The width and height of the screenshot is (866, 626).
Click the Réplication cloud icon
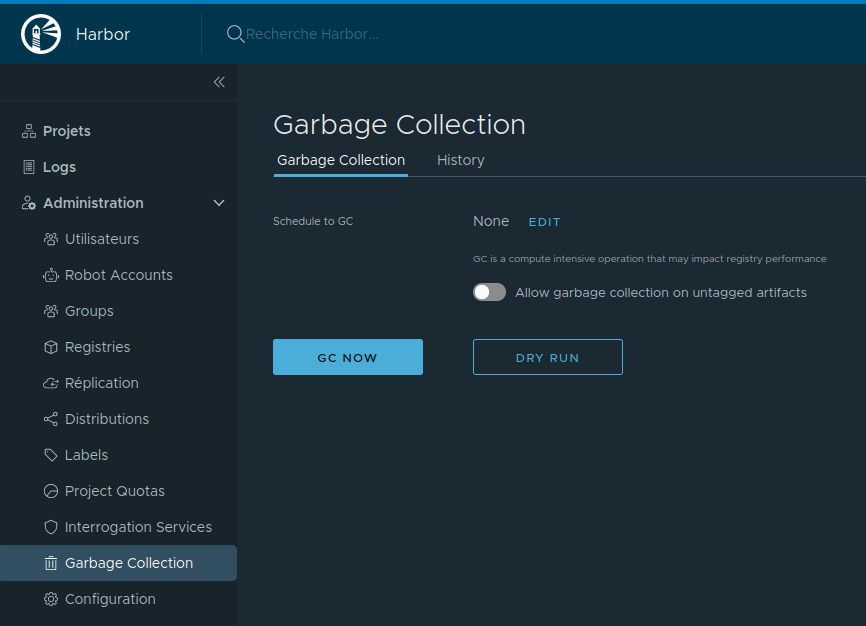click(51, 383)
